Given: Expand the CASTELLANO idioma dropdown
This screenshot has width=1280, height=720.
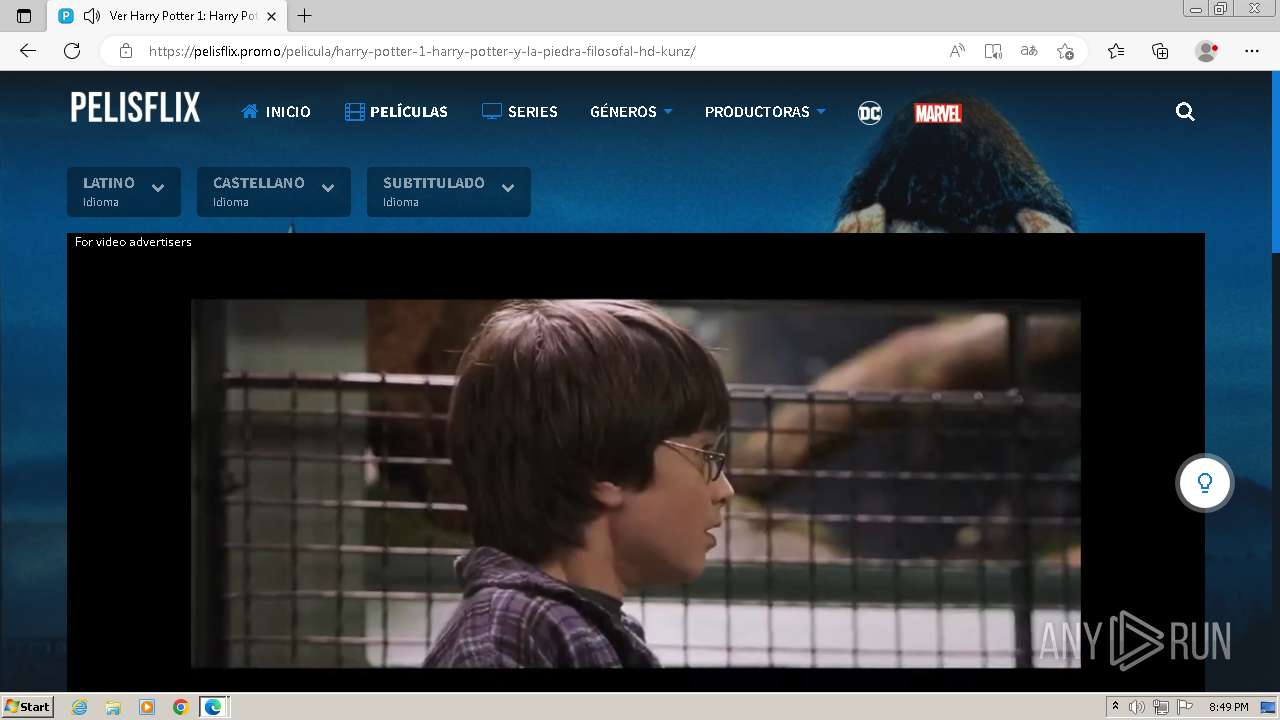Looking at the screenshot, I should 274,191.
